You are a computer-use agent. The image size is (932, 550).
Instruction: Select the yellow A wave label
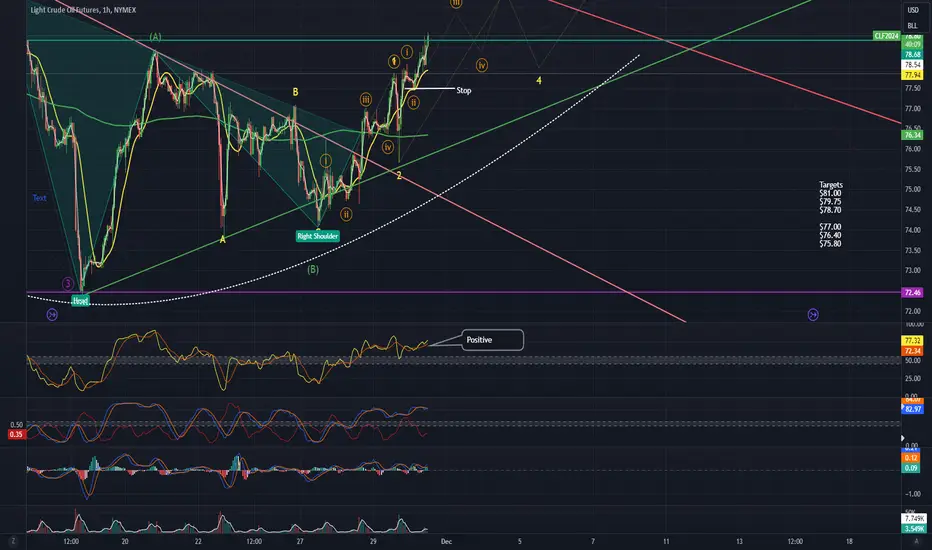223,240
